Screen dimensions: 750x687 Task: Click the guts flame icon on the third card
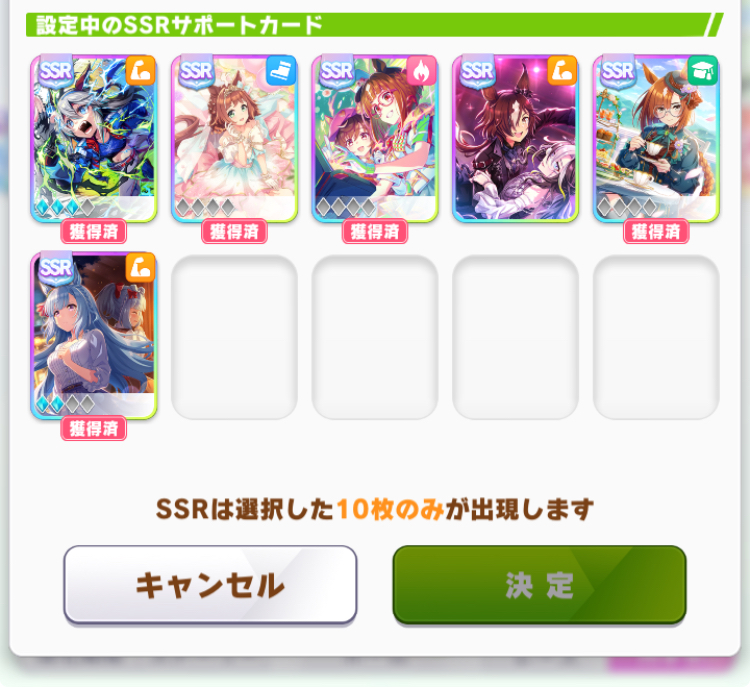click(421, 71)
